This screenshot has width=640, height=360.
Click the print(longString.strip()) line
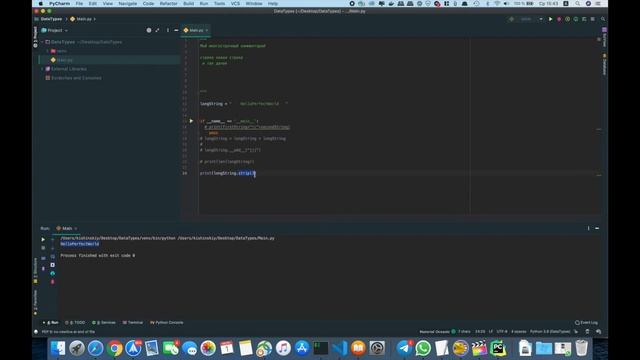point(228,173)
